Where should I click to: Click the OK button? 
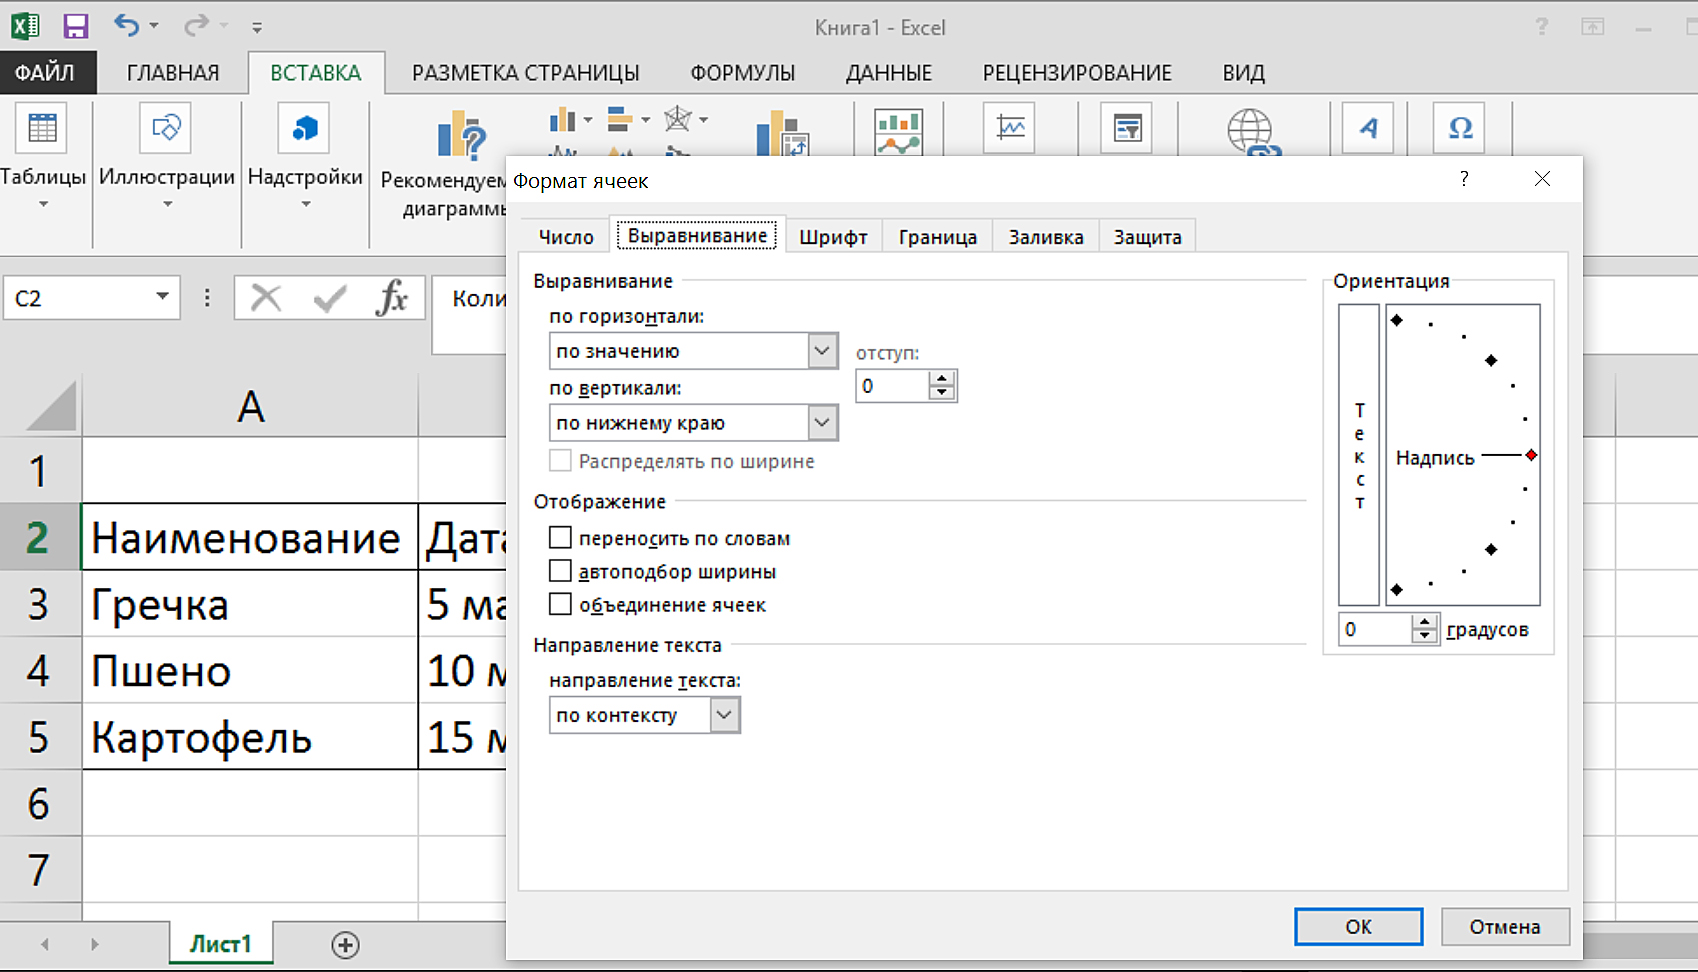1358,926
